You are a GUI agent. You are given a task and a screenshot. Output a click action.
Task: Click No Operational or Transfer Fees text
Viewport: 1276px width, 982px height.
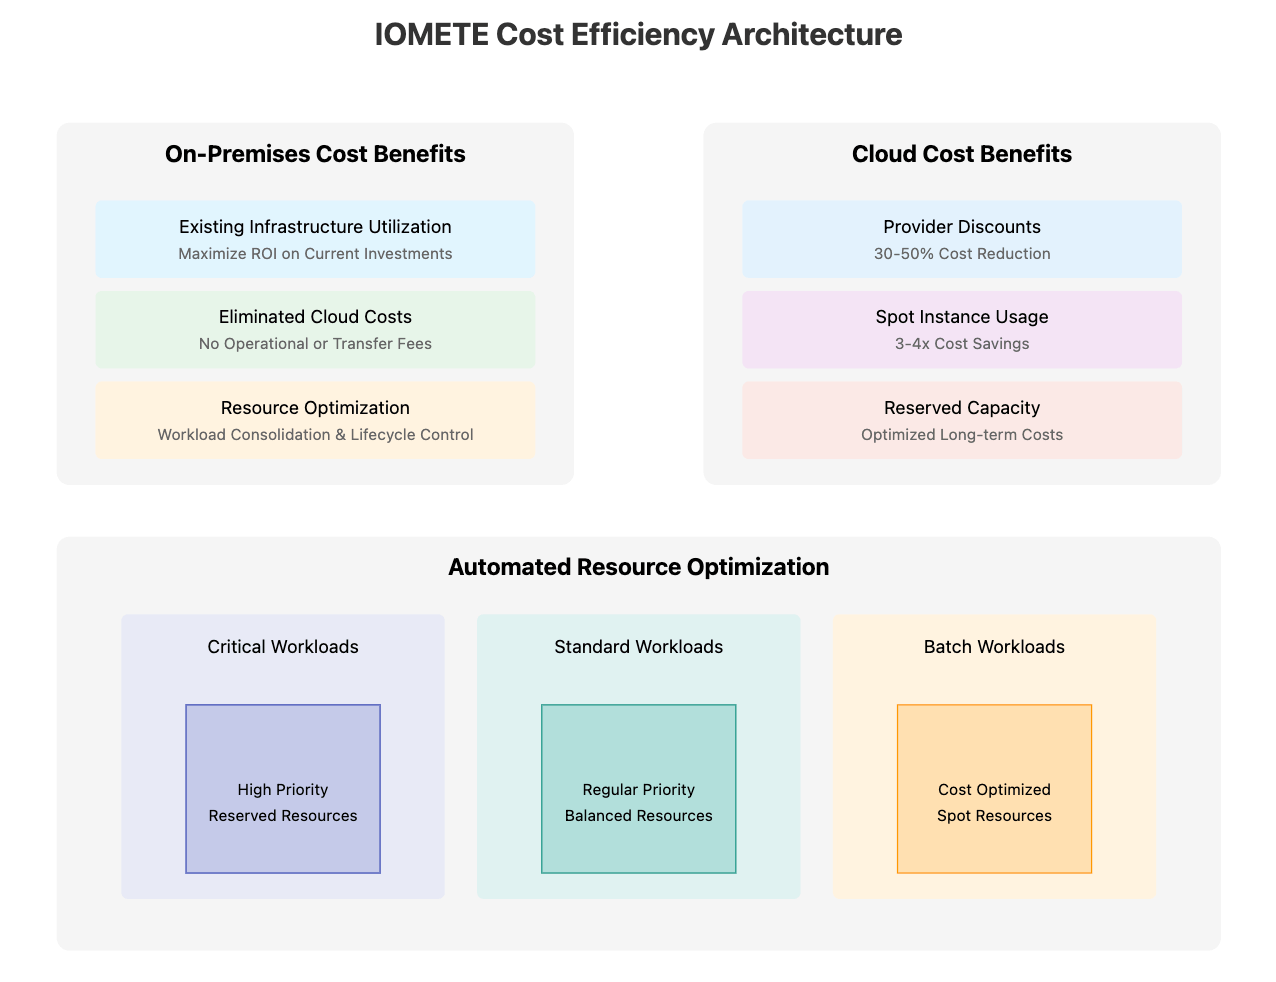coord(315,344)
